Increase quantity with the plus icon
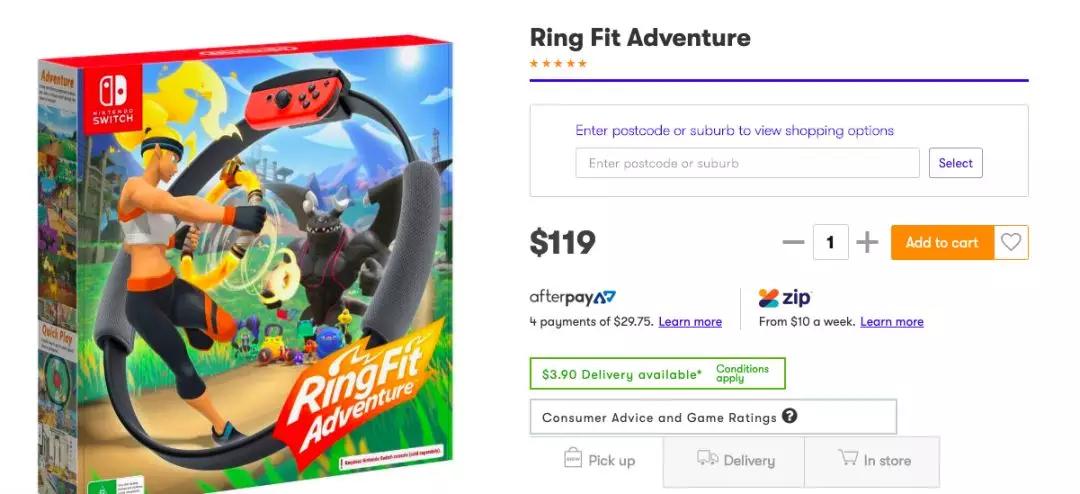 click(867, 243)
